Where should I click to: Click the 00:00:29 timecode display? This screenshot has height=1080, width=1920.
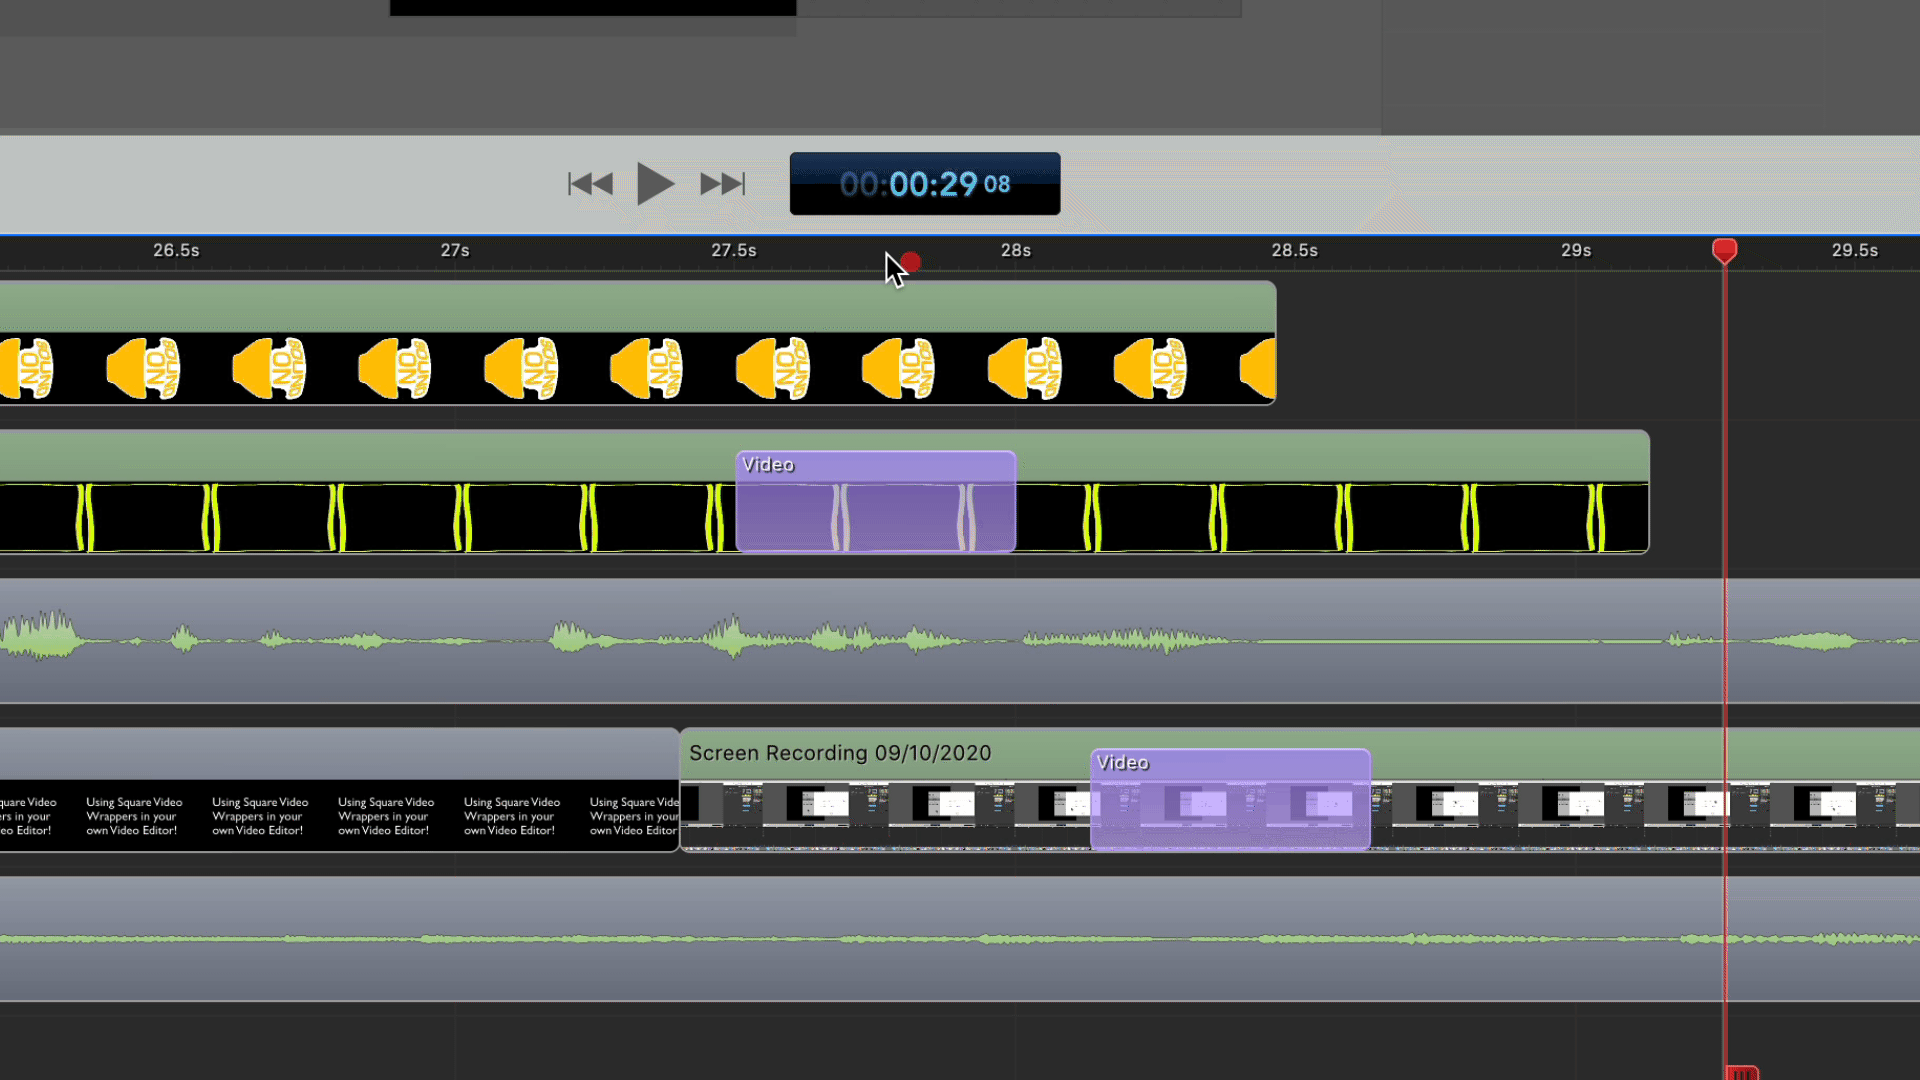click(x=924, y=184)
